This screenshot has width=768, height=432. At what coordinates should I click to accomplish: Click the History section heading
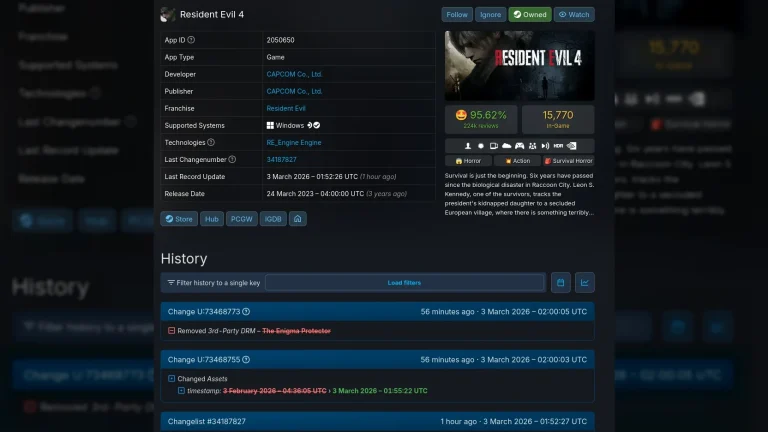click(x=184, y=259)
